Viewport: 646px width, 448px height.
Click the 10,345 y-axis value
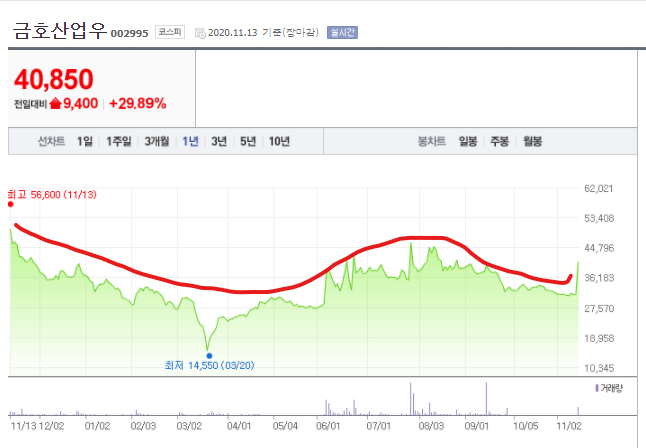click(599, 368)
